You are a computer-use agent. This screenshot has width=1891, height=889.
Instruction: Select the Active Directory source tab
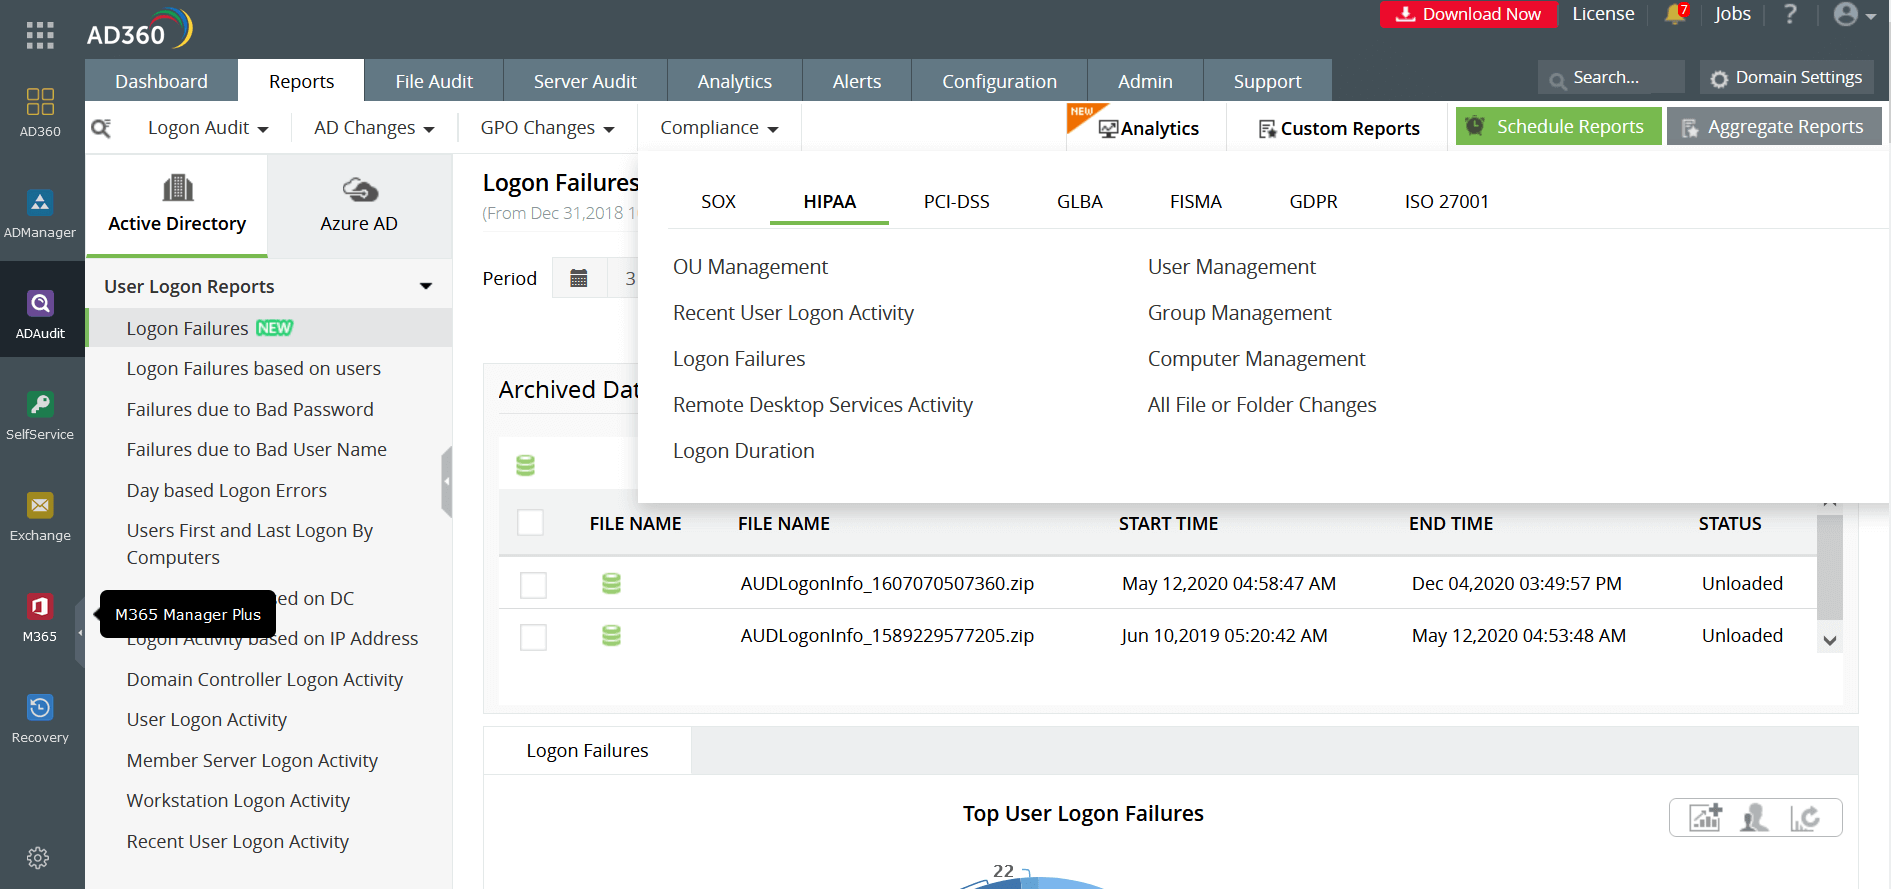[x=177, y=205]
